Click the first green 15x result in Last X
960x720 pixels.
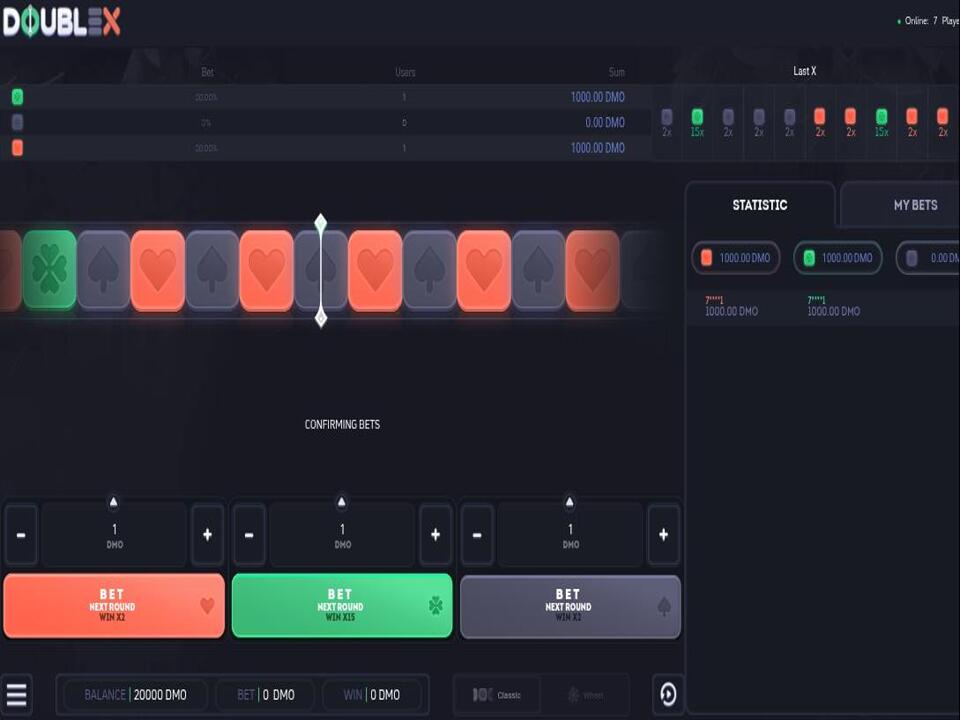tap(697, 122)
